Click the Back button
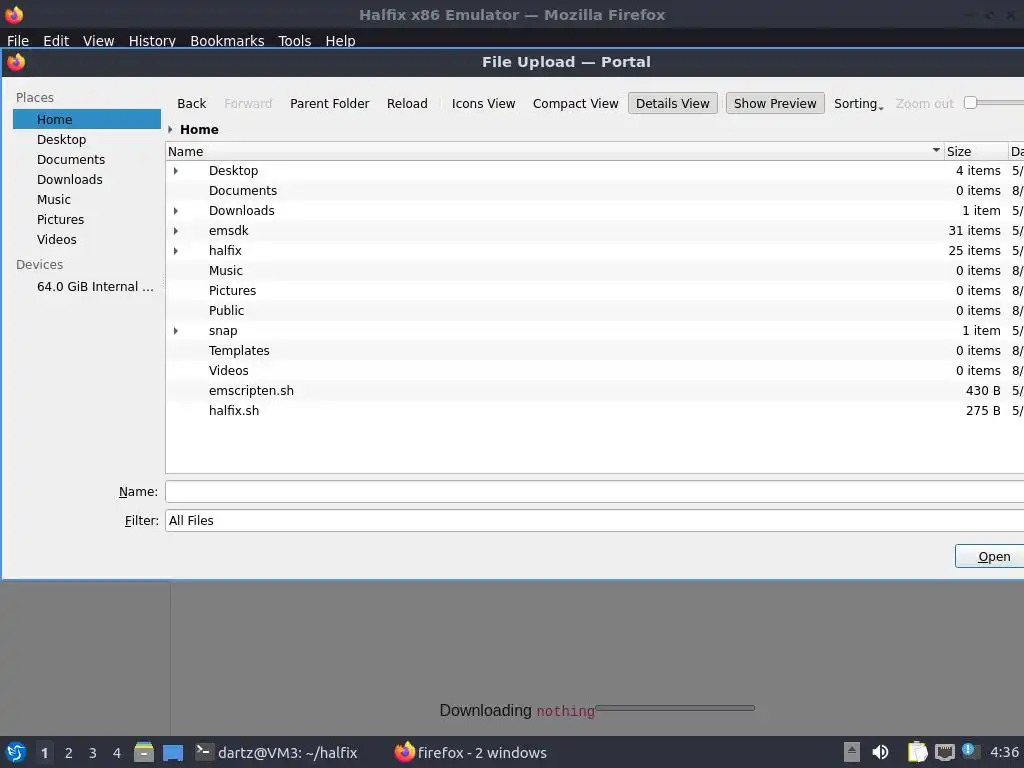Viewport: 1024px width, 768px height. pyautogui.click(x=191, y=103)
